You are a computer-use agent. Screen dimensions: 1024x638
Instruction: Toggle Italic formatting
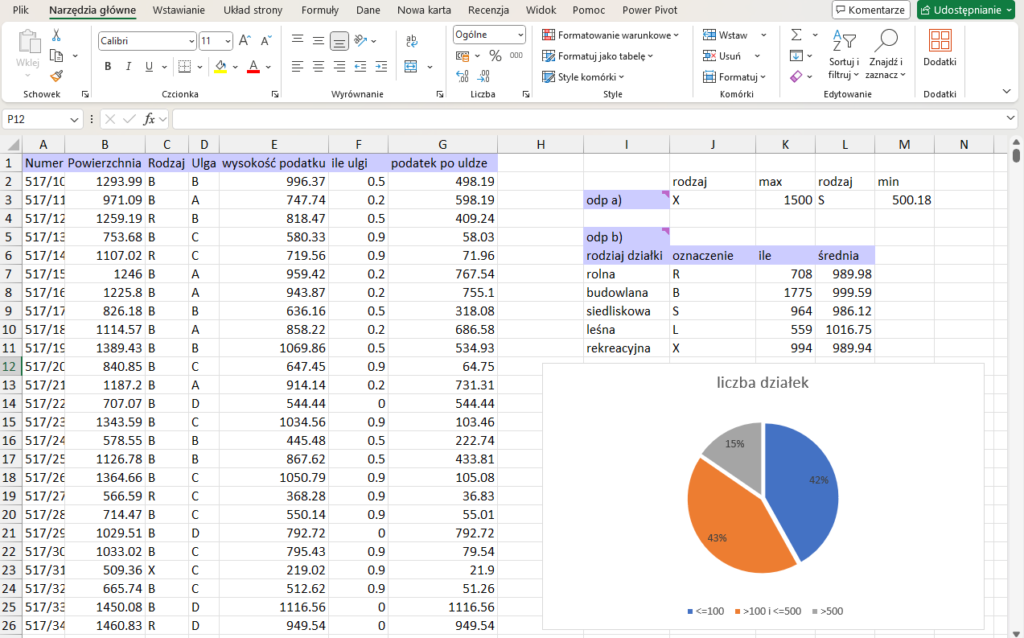[x=129, y=67]
